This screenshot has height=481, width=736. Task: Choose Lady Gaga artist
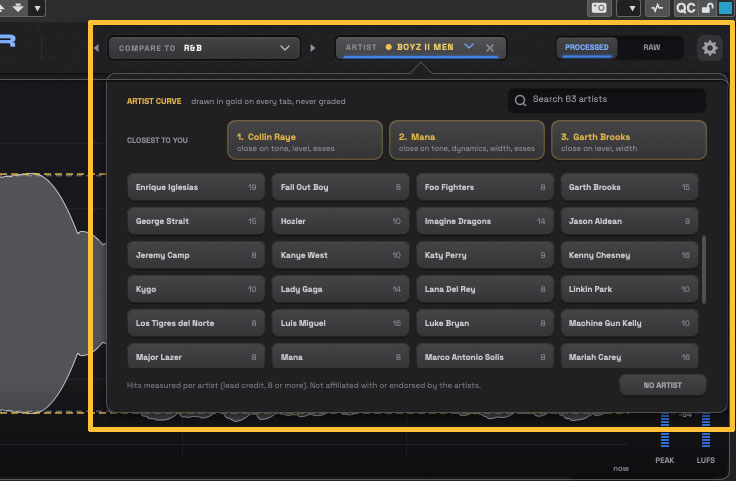tap(340, 289)
